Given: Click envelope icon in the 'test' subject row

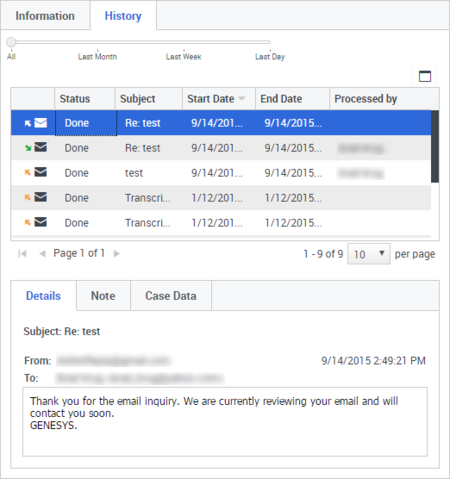Looking at the screenshot, I should (41, 172).
